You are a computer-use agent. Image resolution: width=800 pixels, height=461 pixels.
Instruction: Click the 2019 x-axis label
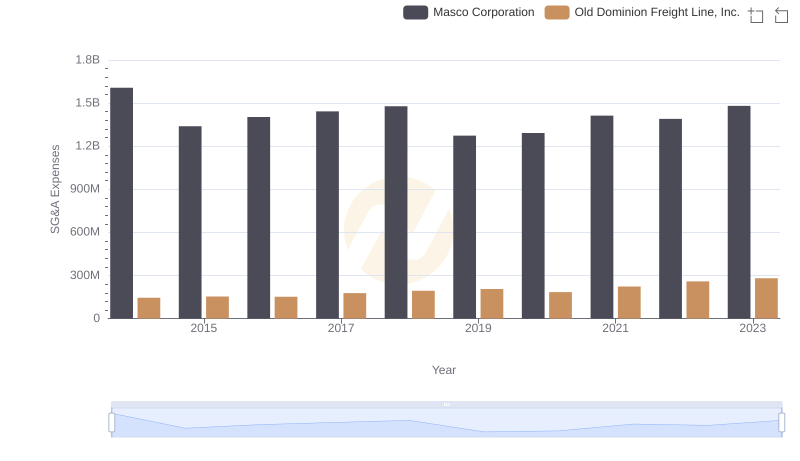(478, 328)
